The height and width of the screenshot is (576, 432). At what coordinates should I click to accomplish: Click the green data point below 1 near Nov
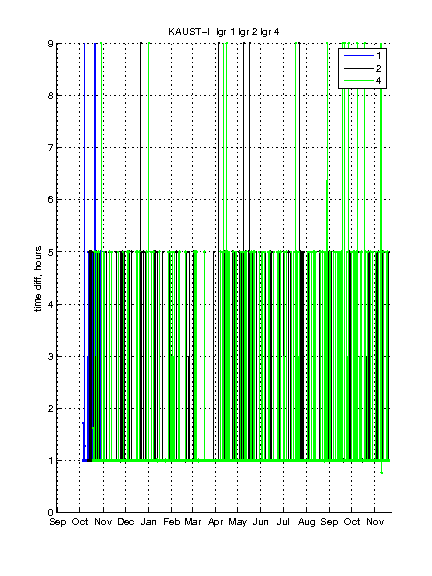(x=382, y=473)
